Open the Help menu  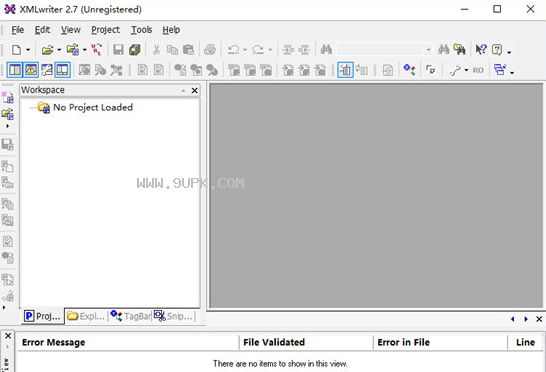coord(171,30)
